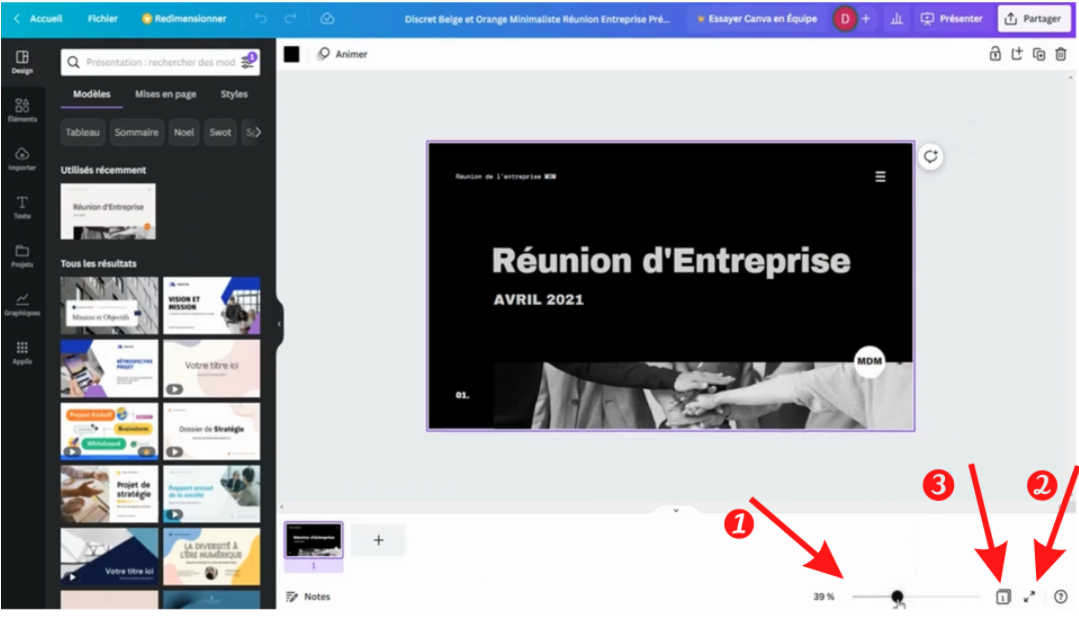Collapse the side panel with arrow handle
Viewport: 1079px width, 626px height.
coord(279,324)
